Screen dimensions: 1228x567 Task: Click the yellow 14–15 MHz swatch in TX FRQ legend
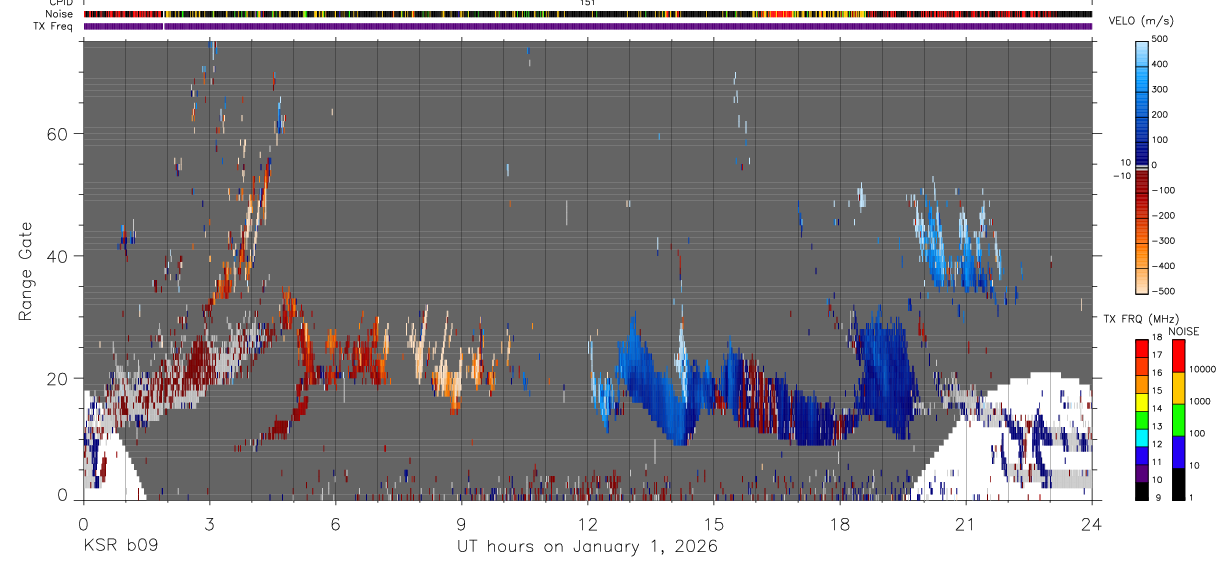click(1142, 402)
